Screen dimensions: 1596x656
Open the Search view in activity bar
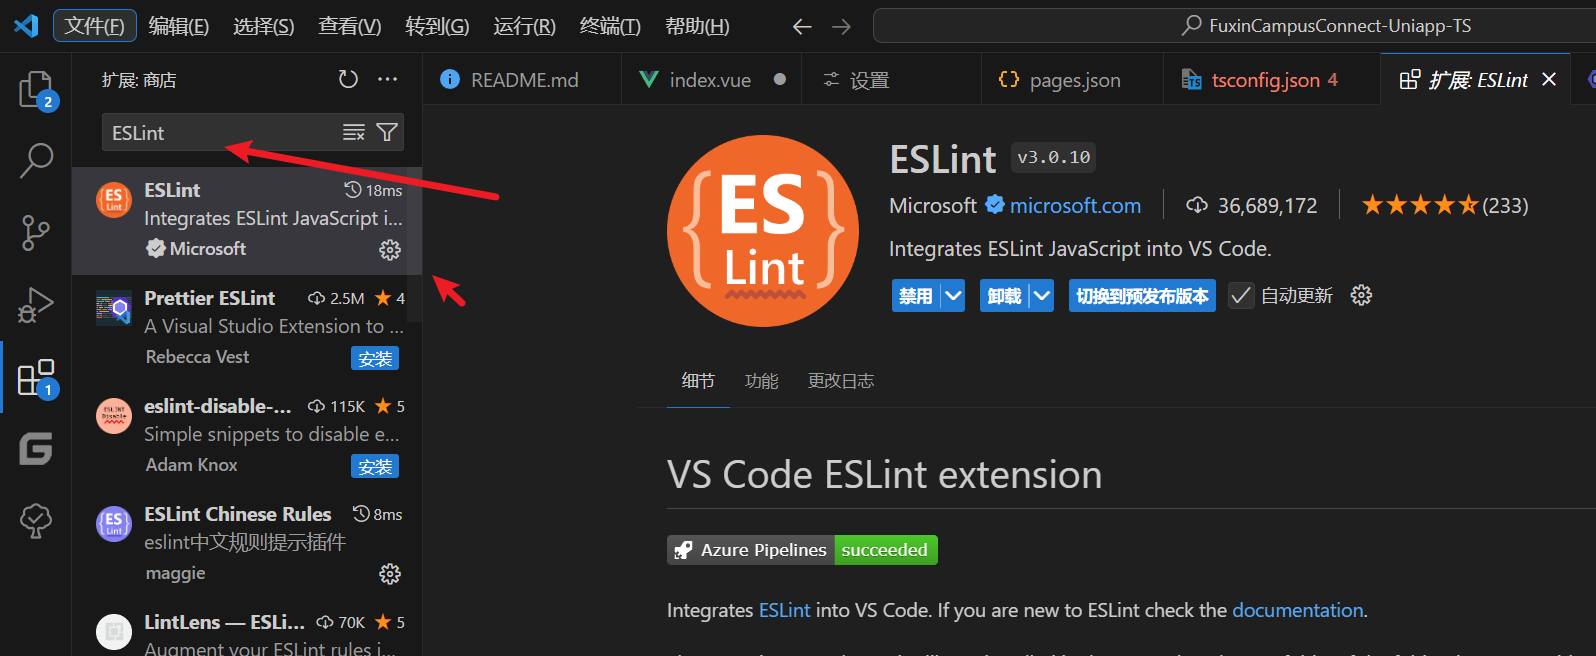(x=36, y=160)
